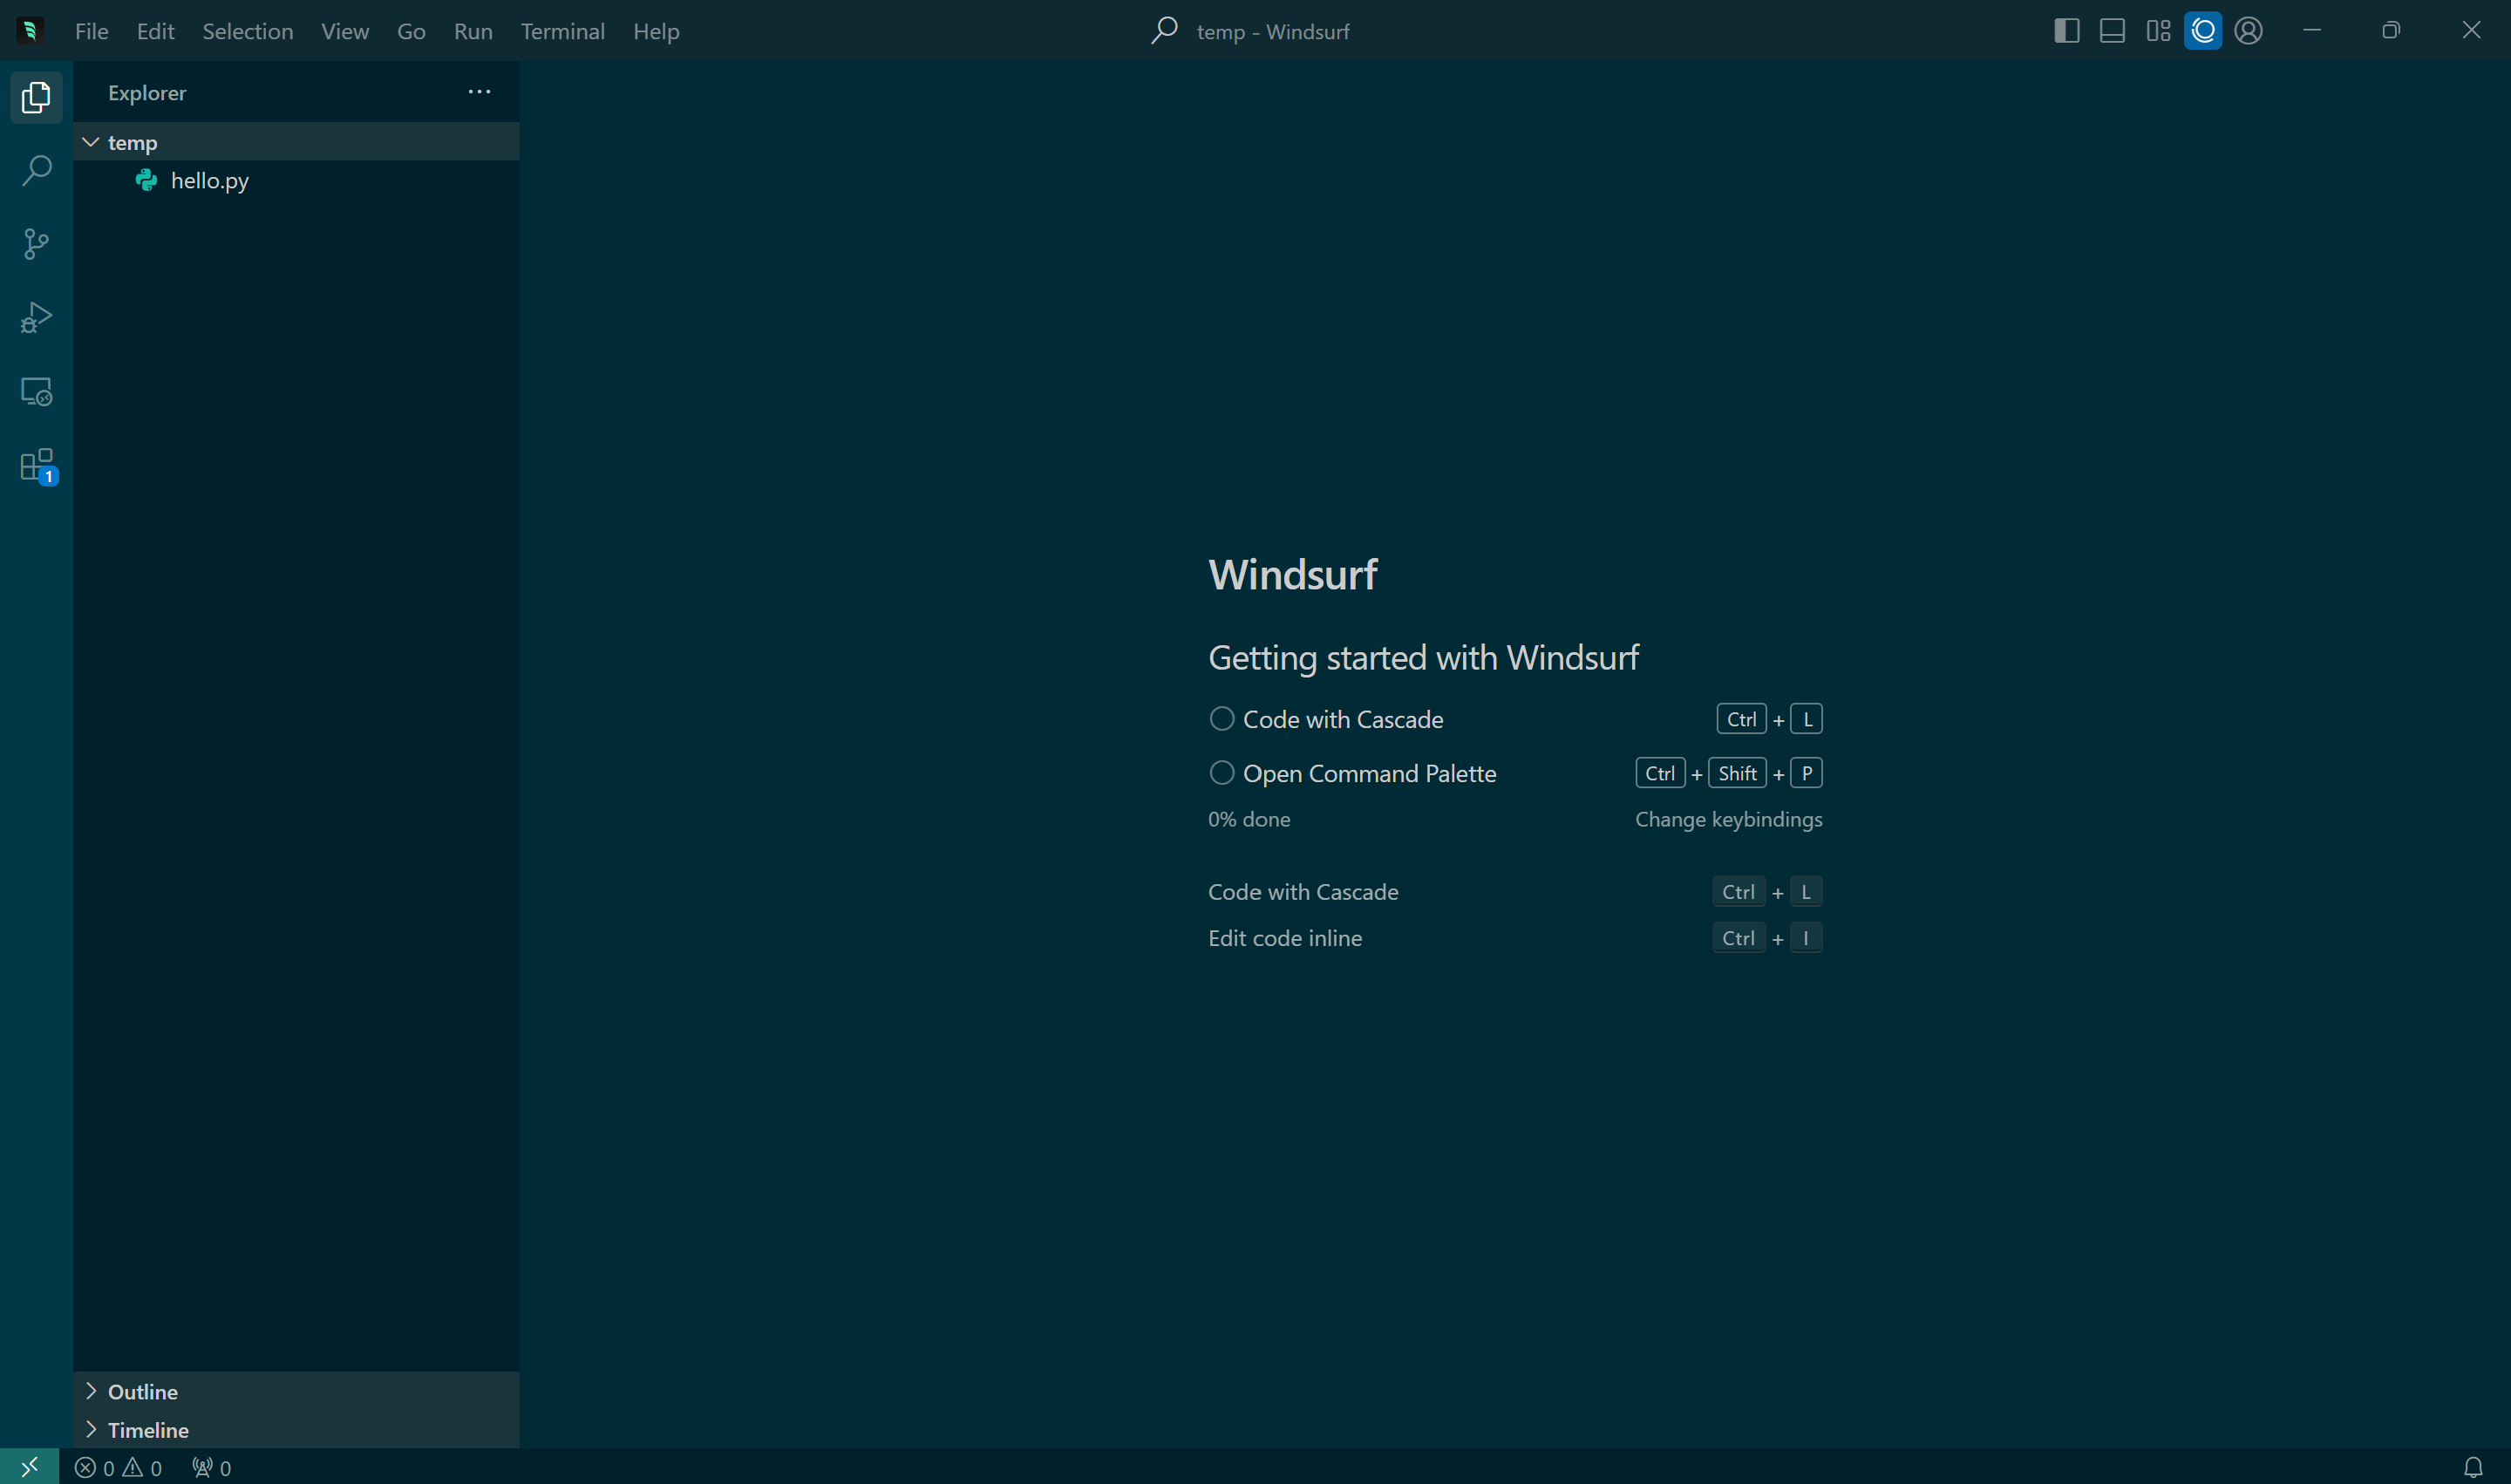Screen dimensions: 2511x1484
Task: Open the Search view icon
Action: point(36,170)
